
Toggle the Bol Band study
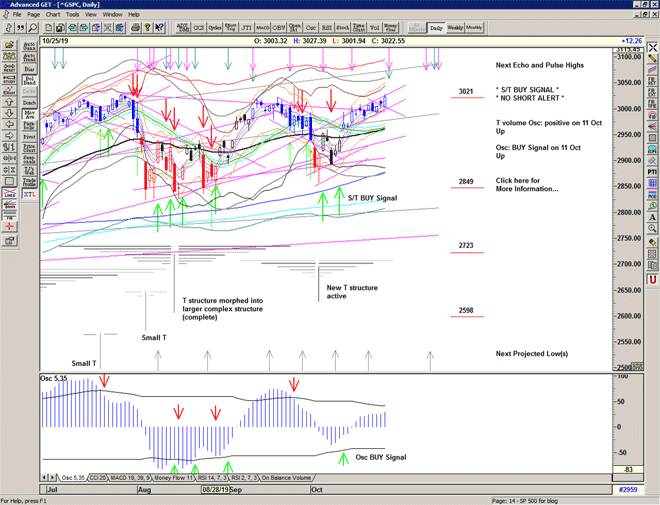[29, 80]
